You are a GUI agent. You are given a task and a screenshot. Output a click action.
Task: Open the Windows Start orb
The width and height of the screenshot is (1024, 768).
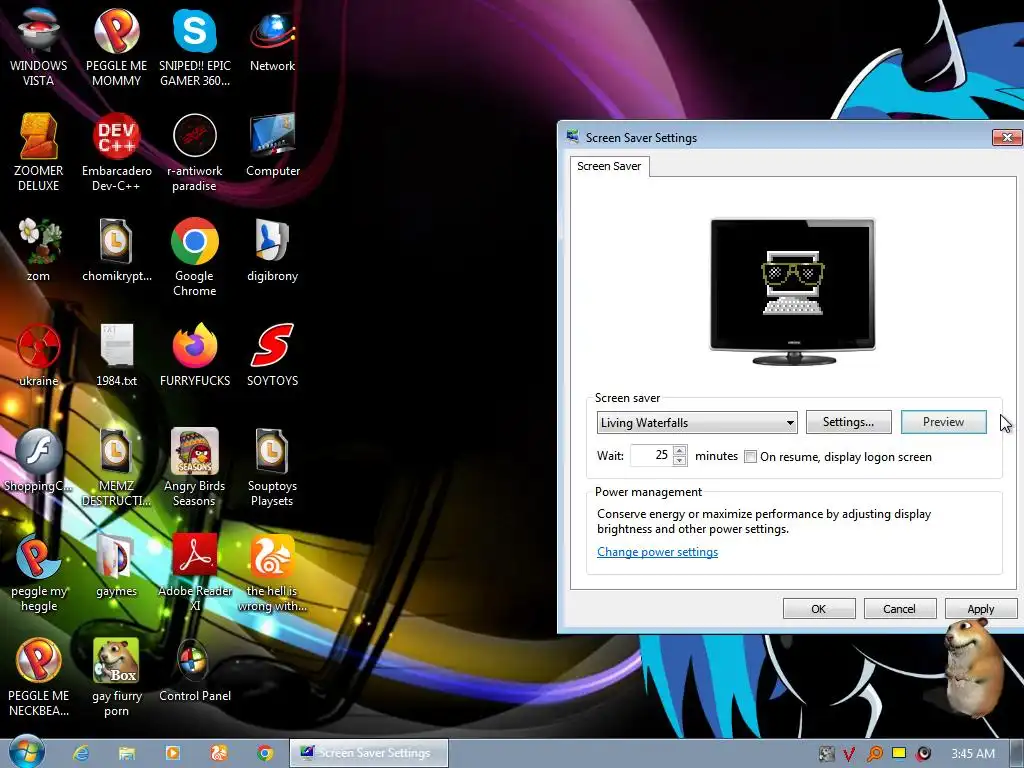(27, 751)
